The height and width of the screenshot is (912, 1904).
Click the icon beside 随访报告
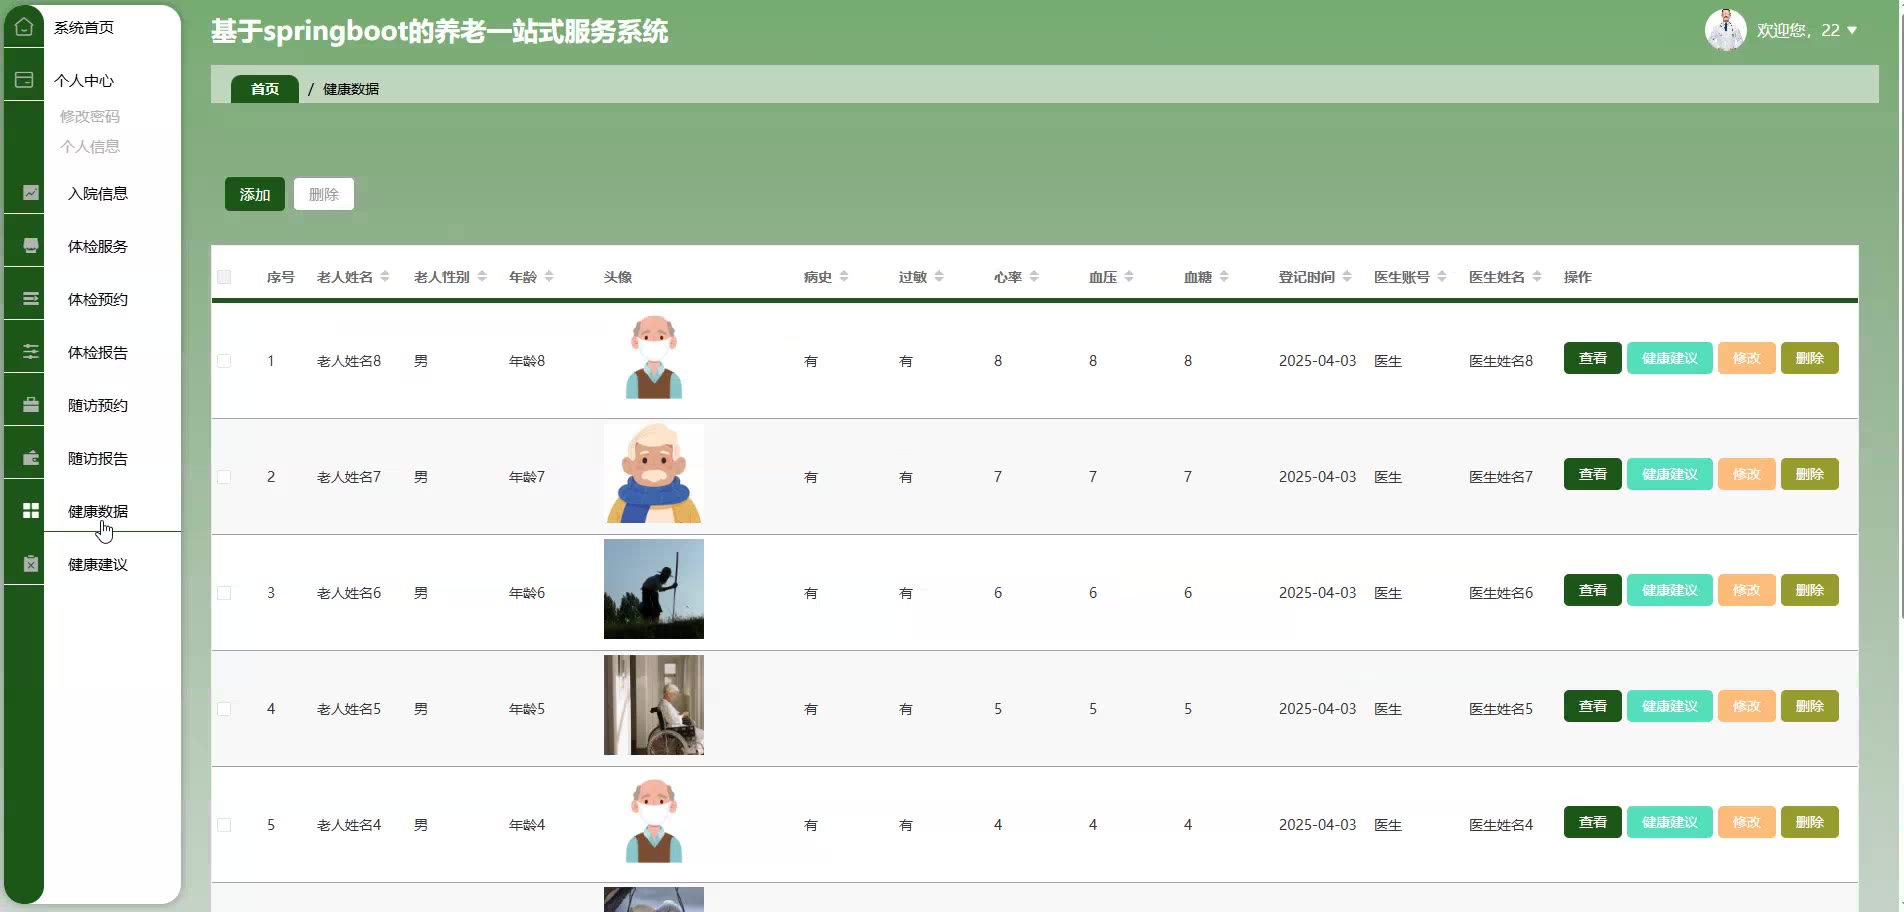tap(31, 458)
